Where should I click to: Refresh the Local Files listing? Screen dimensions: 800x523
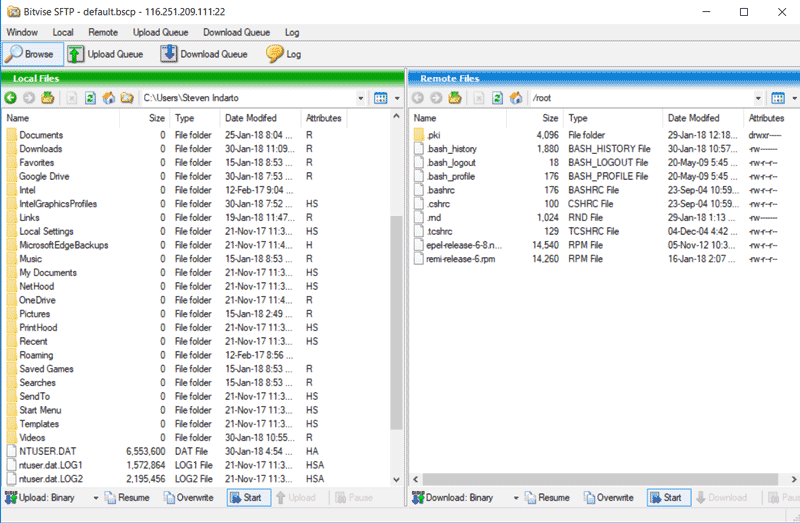click(90, 98)
